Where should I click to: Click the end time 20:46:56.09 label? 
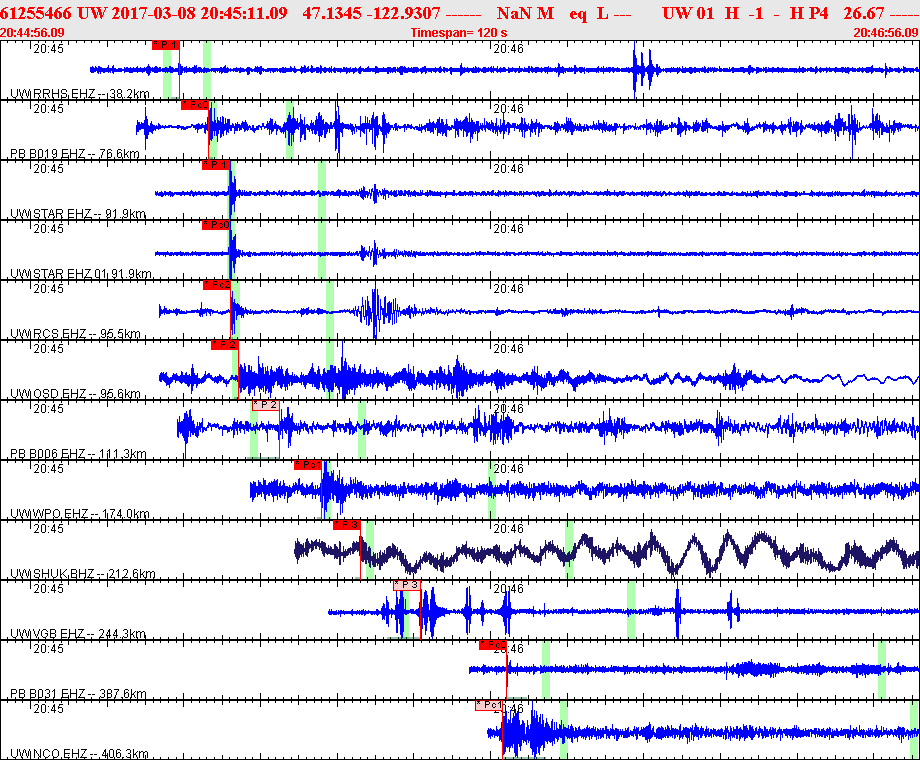point(885,33)
